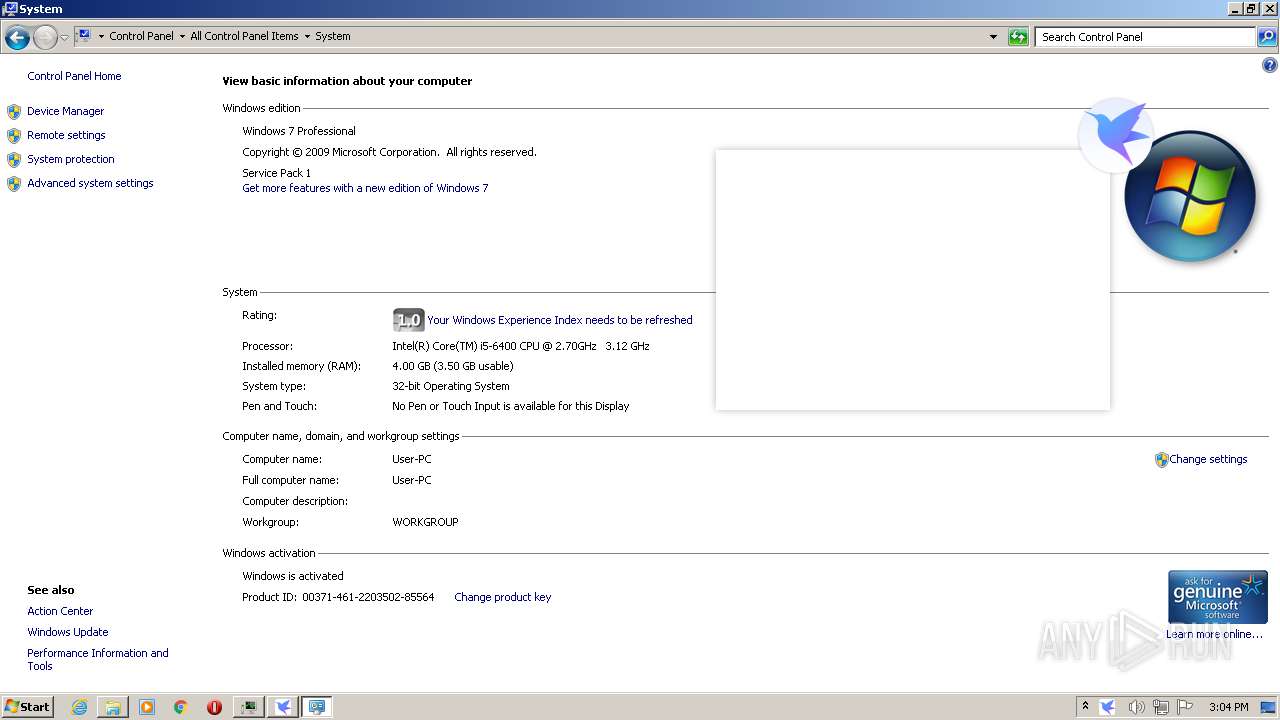1280x720 pixels.
Task: Click the blue bird tray icon
Action: click(1108, 707)
